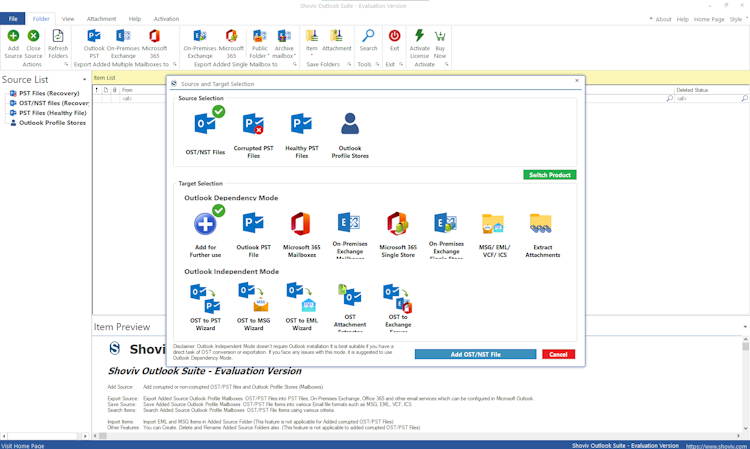The image size is (750, 449).
Task: Open About link at top right
Action: tap(663, 19)
